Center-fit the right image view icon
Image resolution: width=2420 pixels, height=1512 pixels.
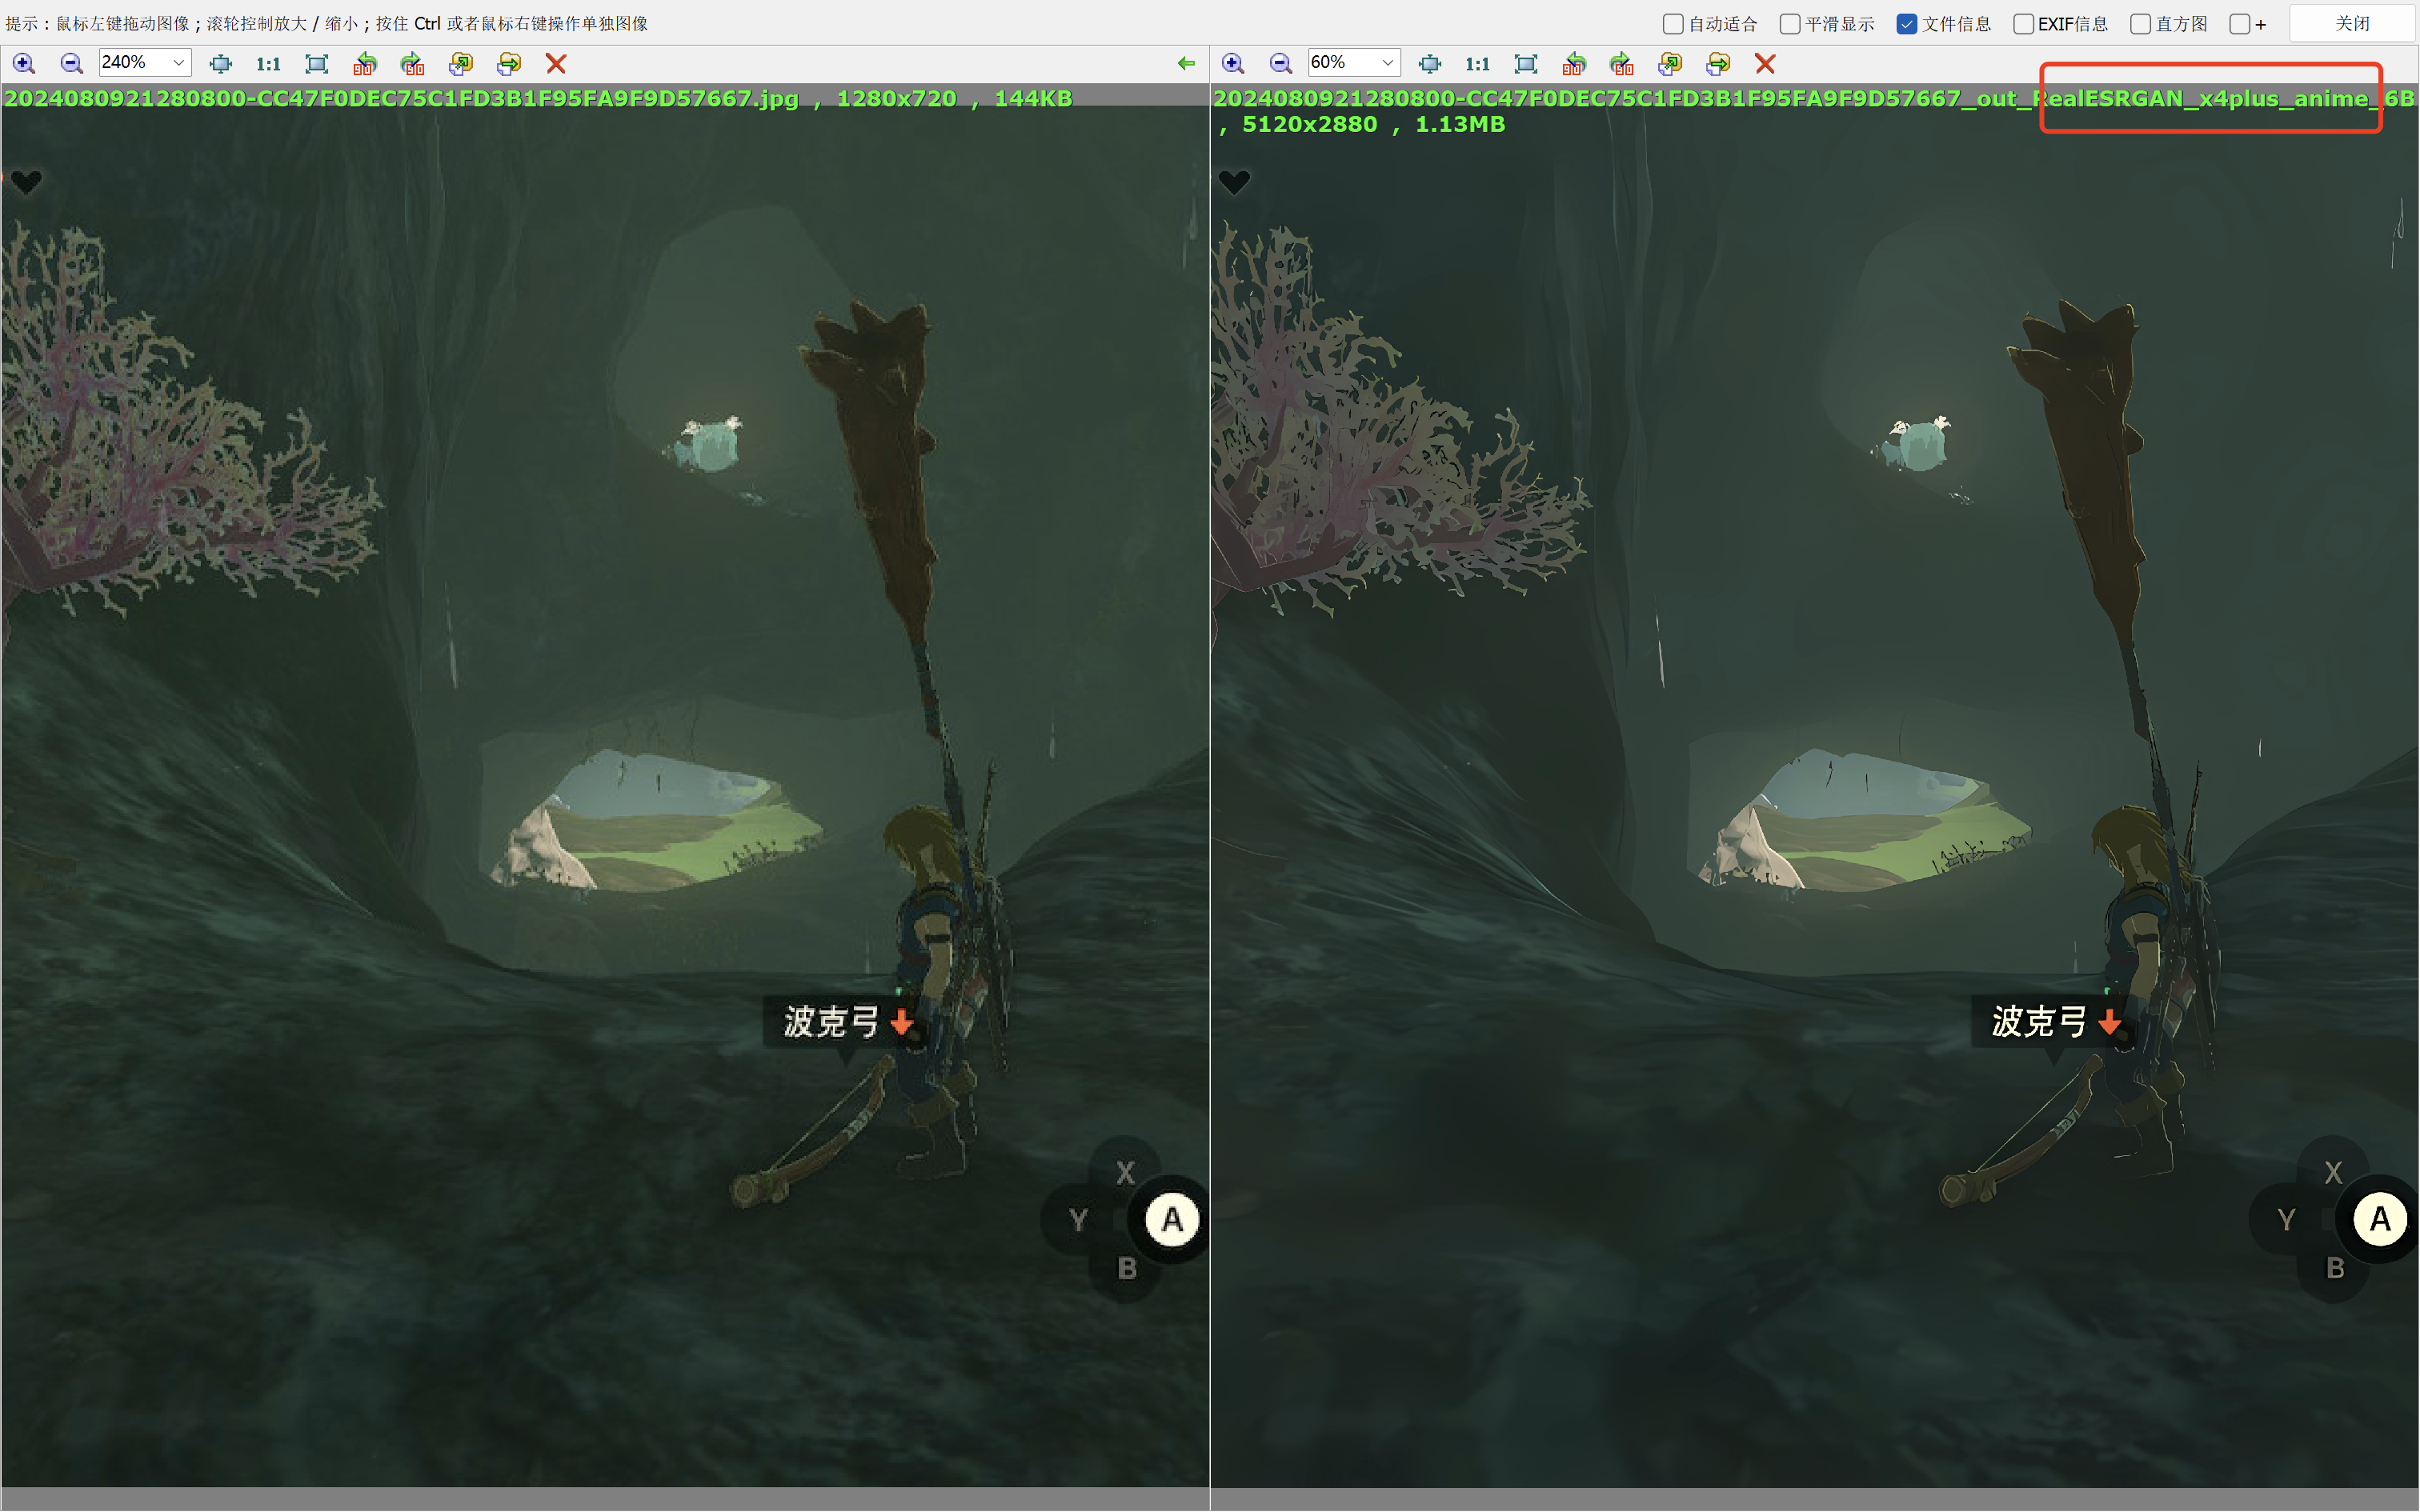(x=1430, y=64)
